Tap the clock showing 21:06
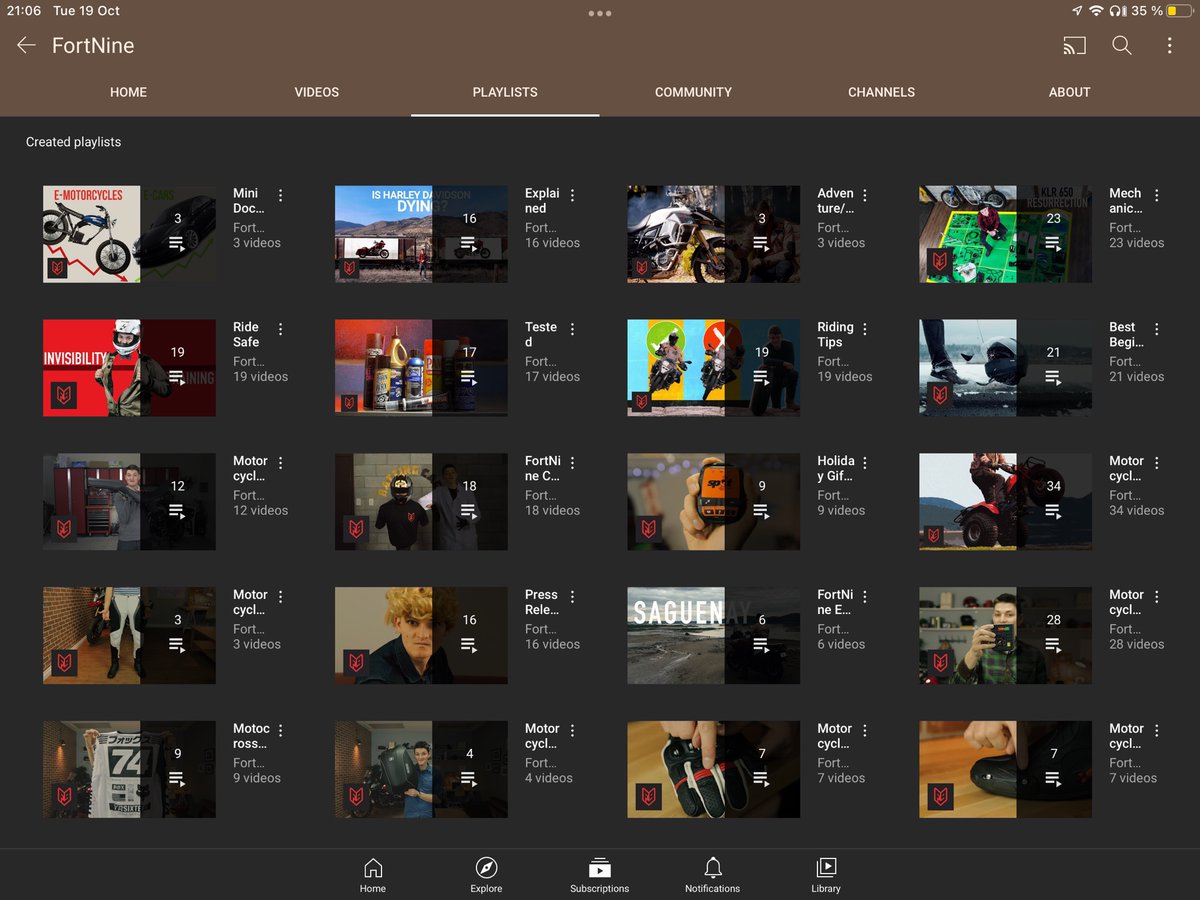 point(24,11)
